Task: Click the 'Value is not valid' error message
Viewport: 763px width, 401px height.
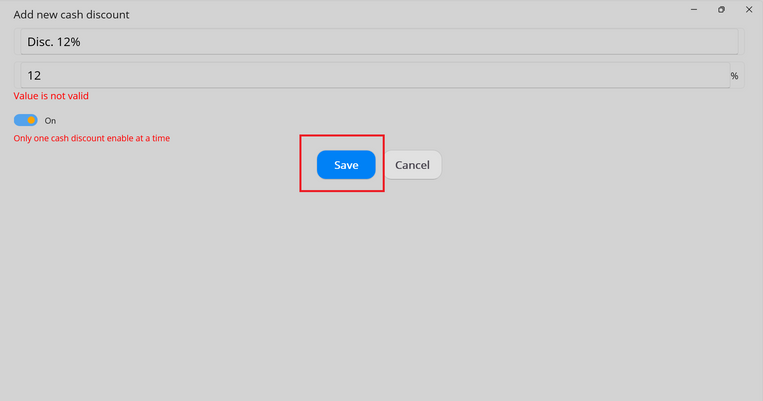Action: tap(51, 96)
